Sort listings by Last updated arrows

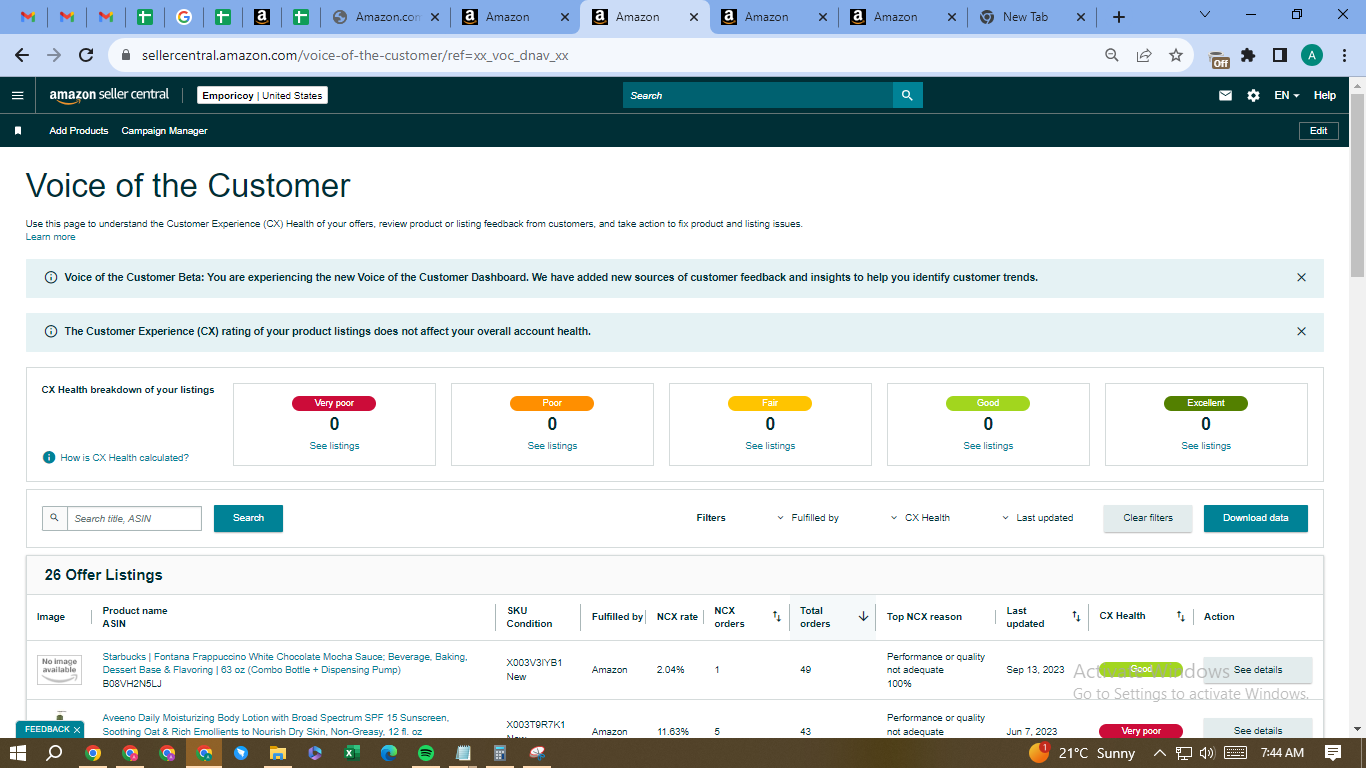click(x=1076, y=617)
